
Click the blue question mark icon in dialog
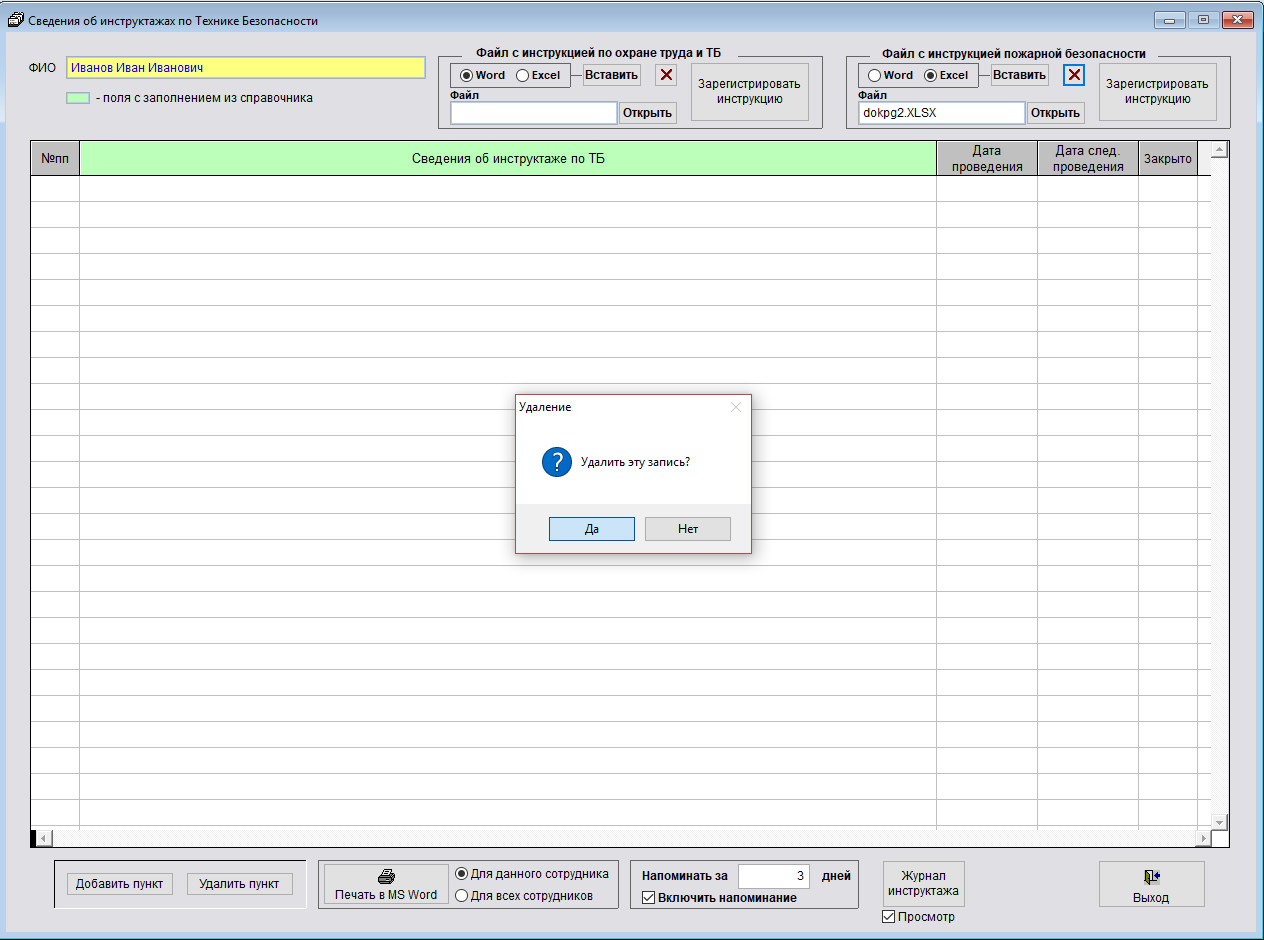(x=556, y=462)
